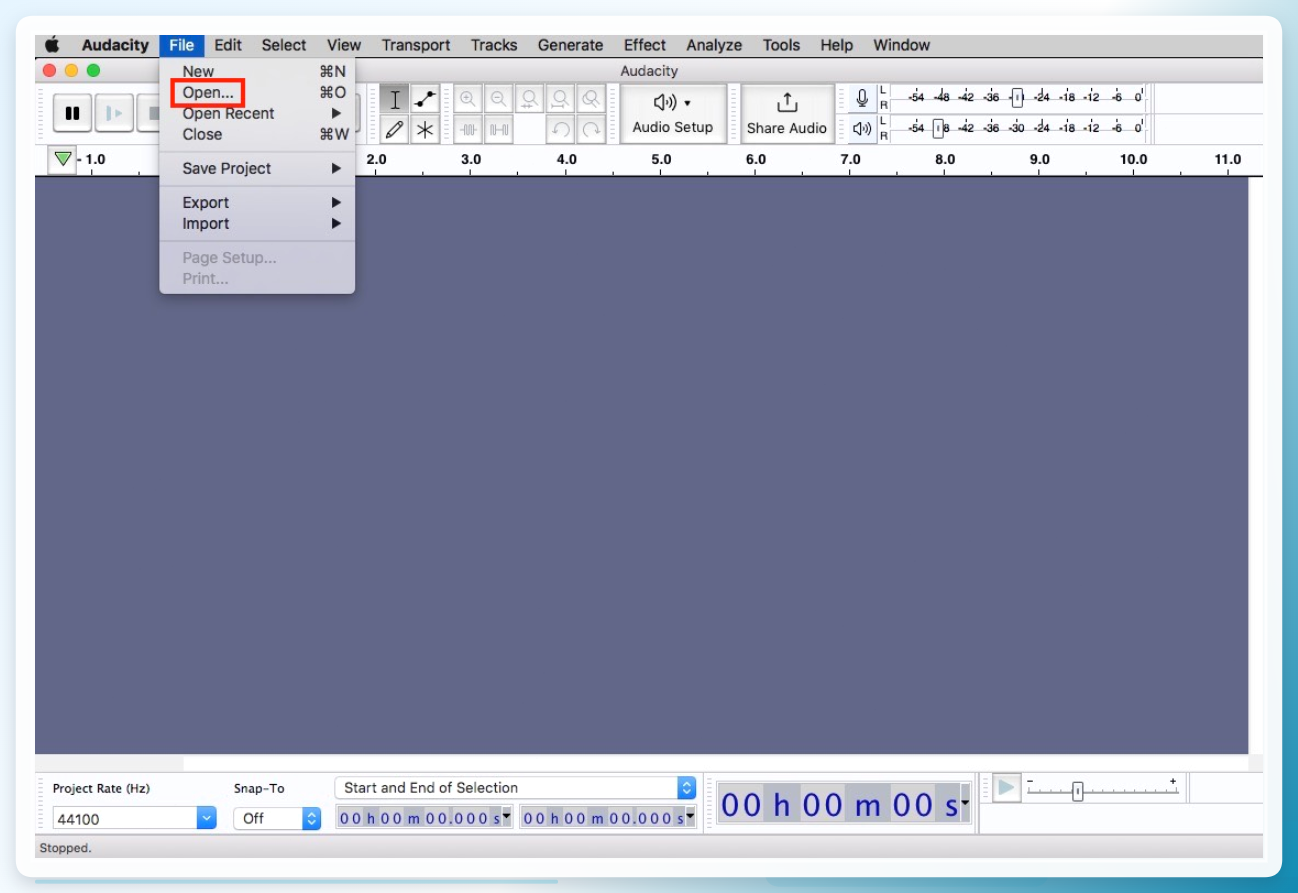Open selection start time format arrow
Image resolution: width=1298 pixels, height=893 pixels.
click(x=506, y=817)
